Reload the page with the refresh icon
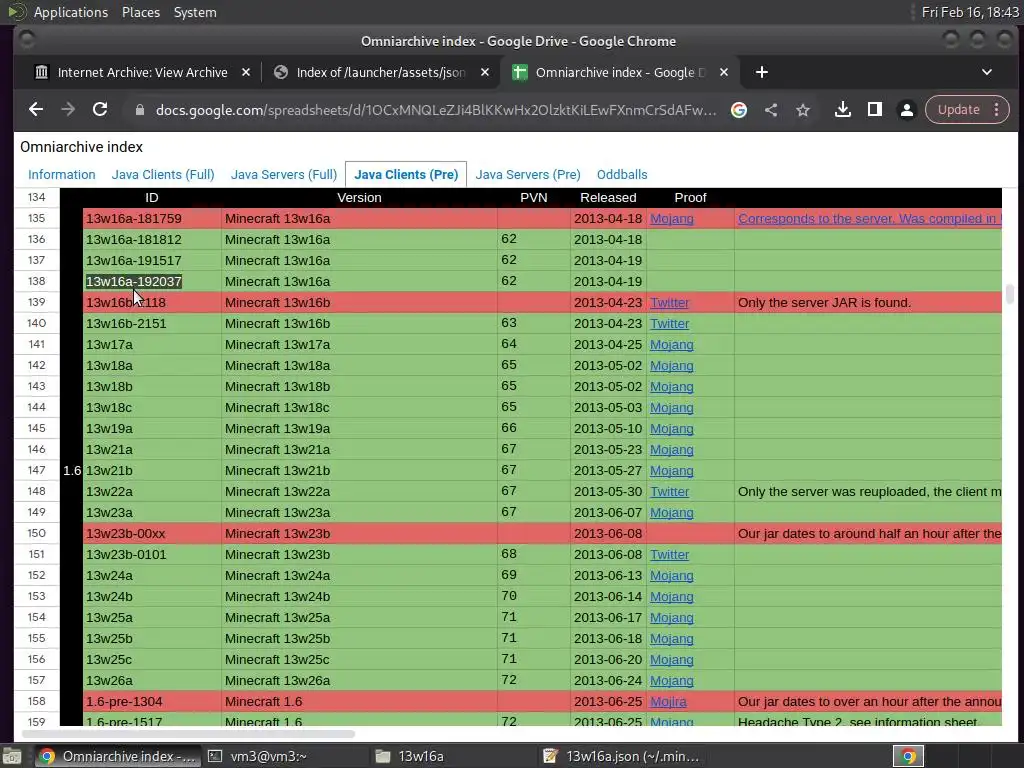The image size is (1024, 768). (100, 110)
